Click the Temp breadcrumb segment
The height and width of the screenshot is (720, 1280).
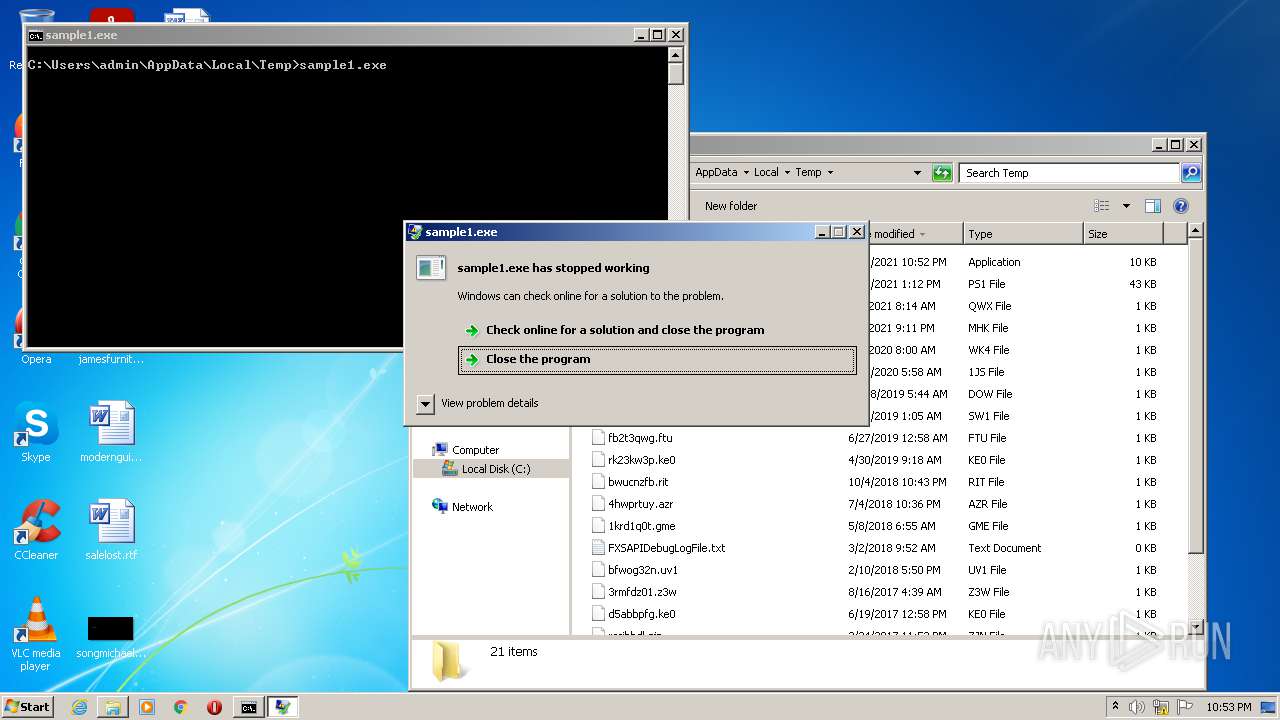tap(808, 173)
